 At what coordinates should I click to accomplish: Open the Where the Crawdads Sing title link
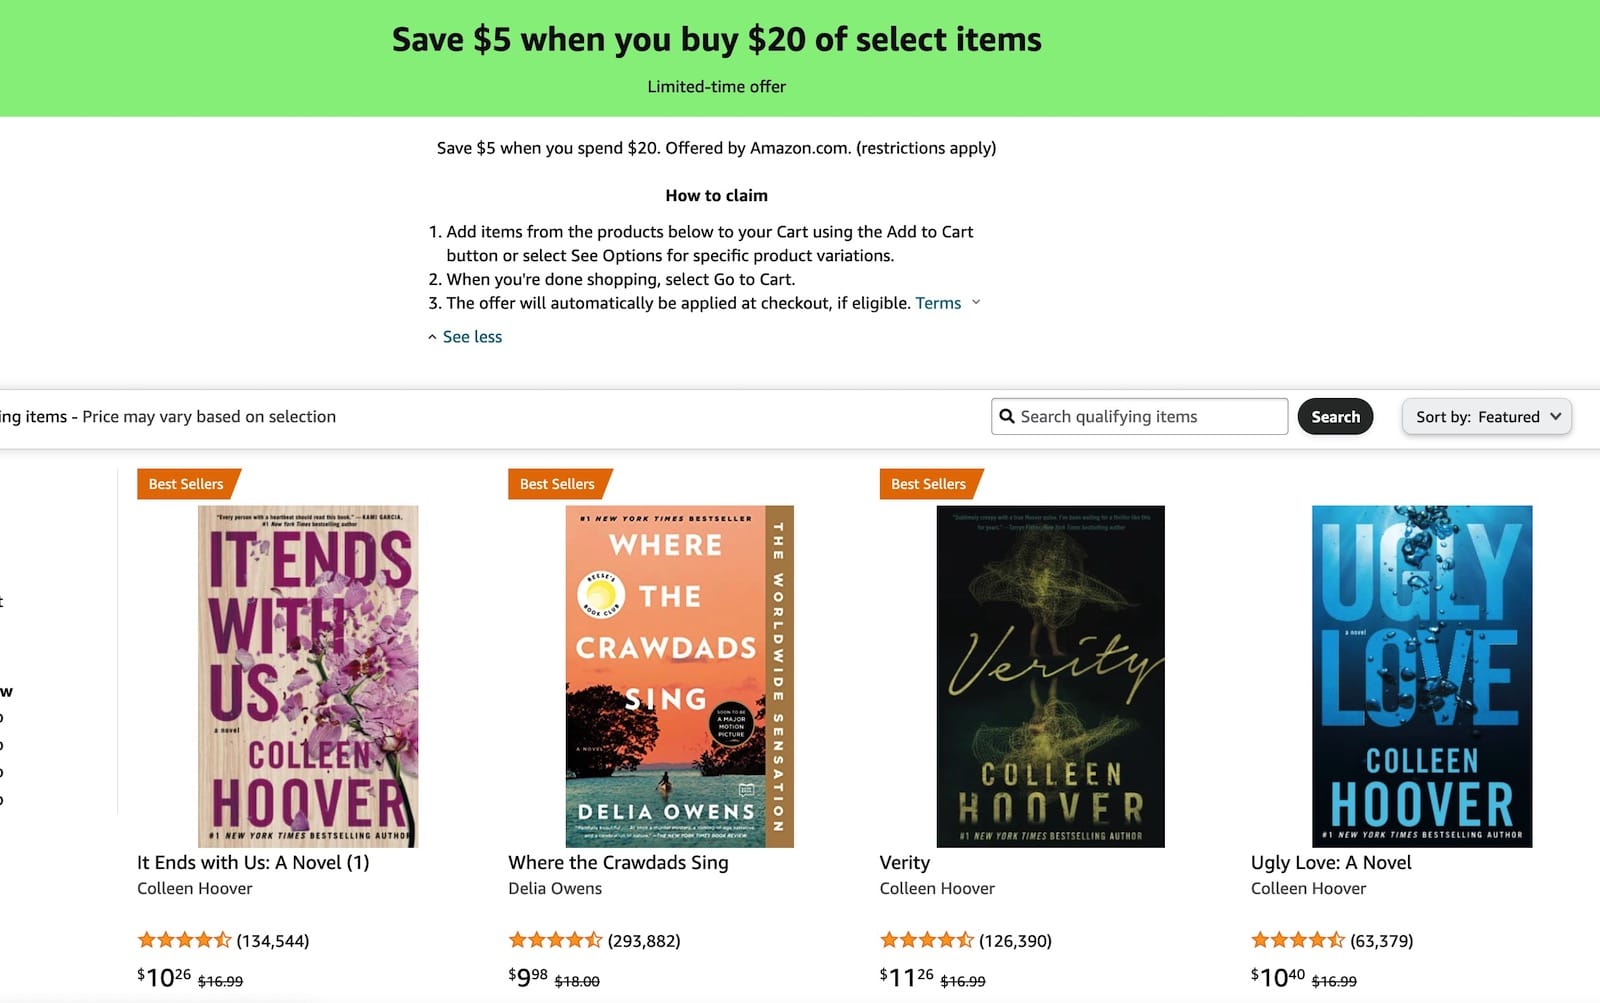point(618,862)
